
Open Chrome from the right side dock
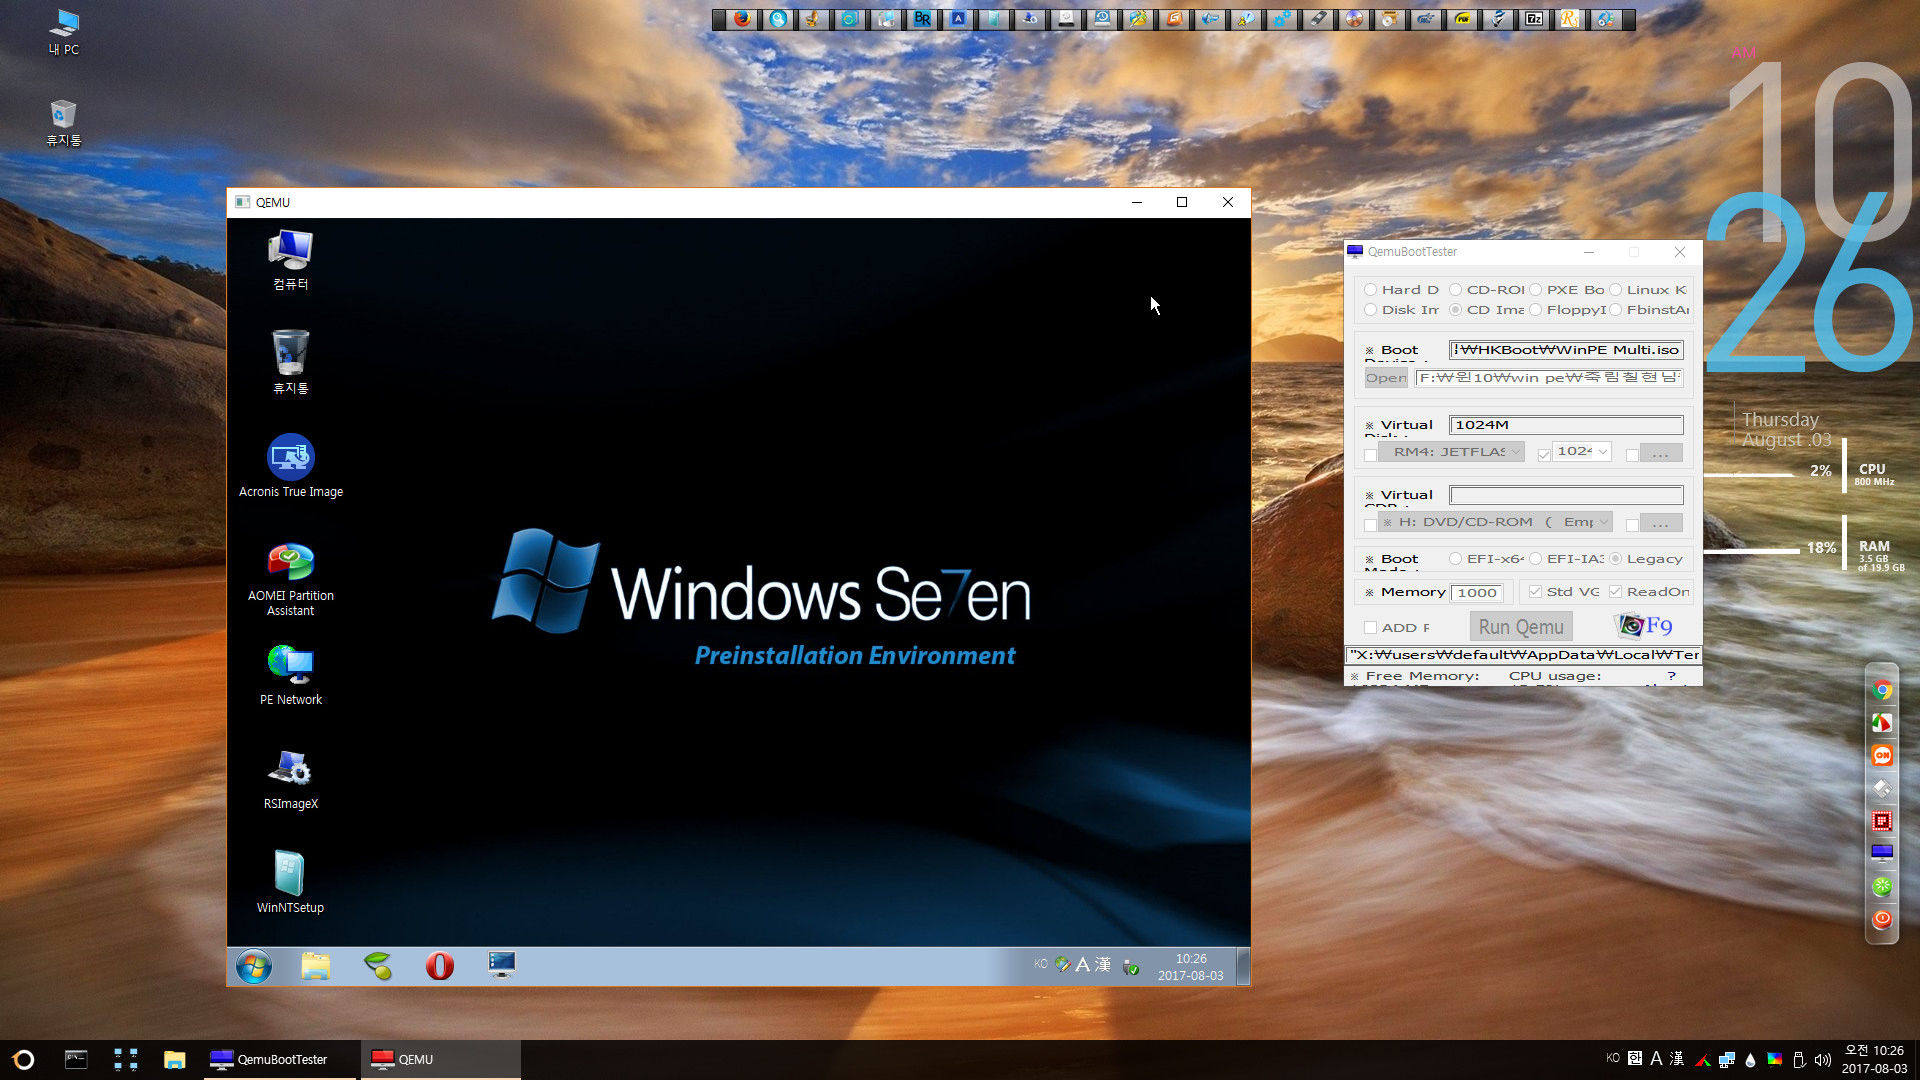coord(1882,690)
